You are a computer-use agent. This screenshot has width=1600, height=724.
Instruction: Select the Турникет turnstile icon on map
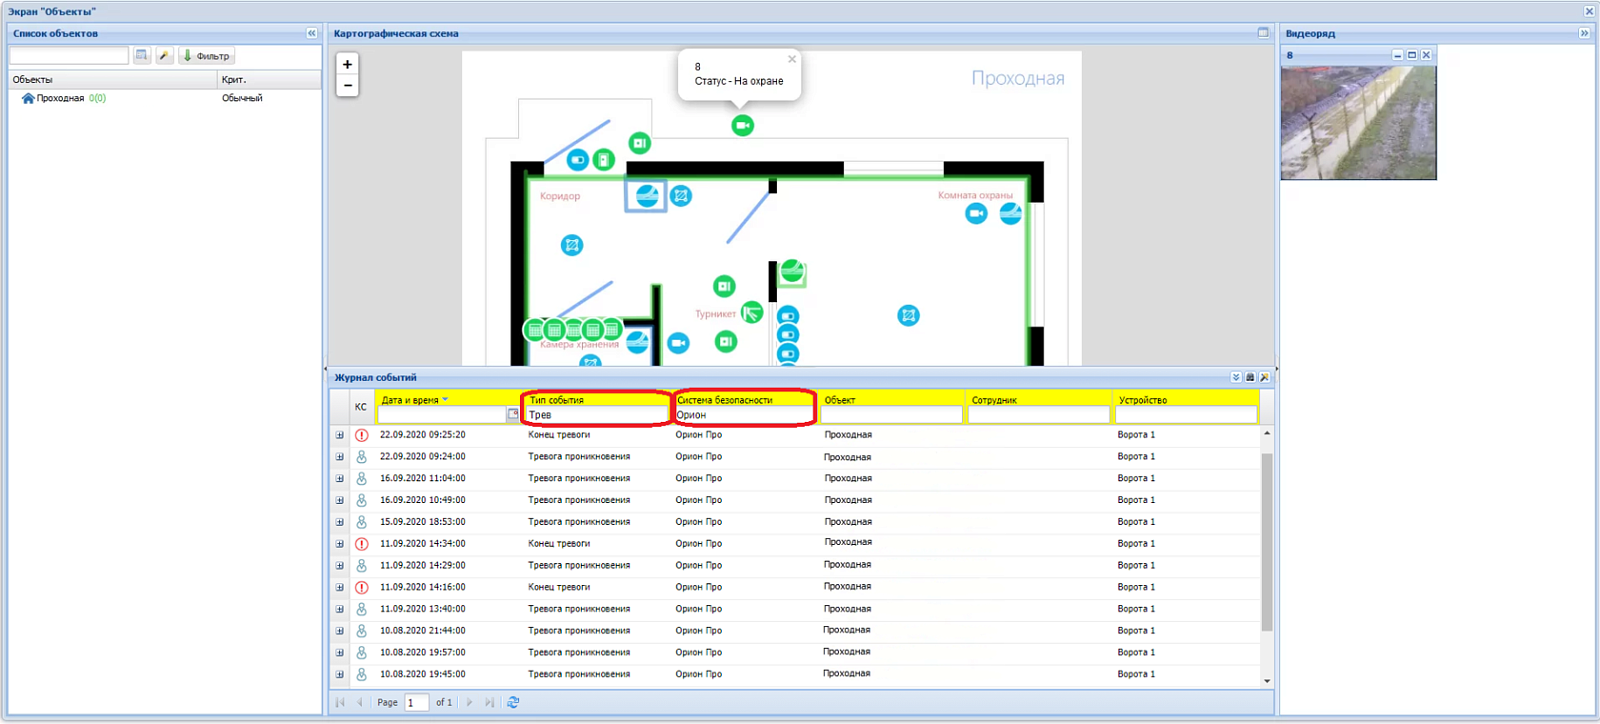point(752,313)
